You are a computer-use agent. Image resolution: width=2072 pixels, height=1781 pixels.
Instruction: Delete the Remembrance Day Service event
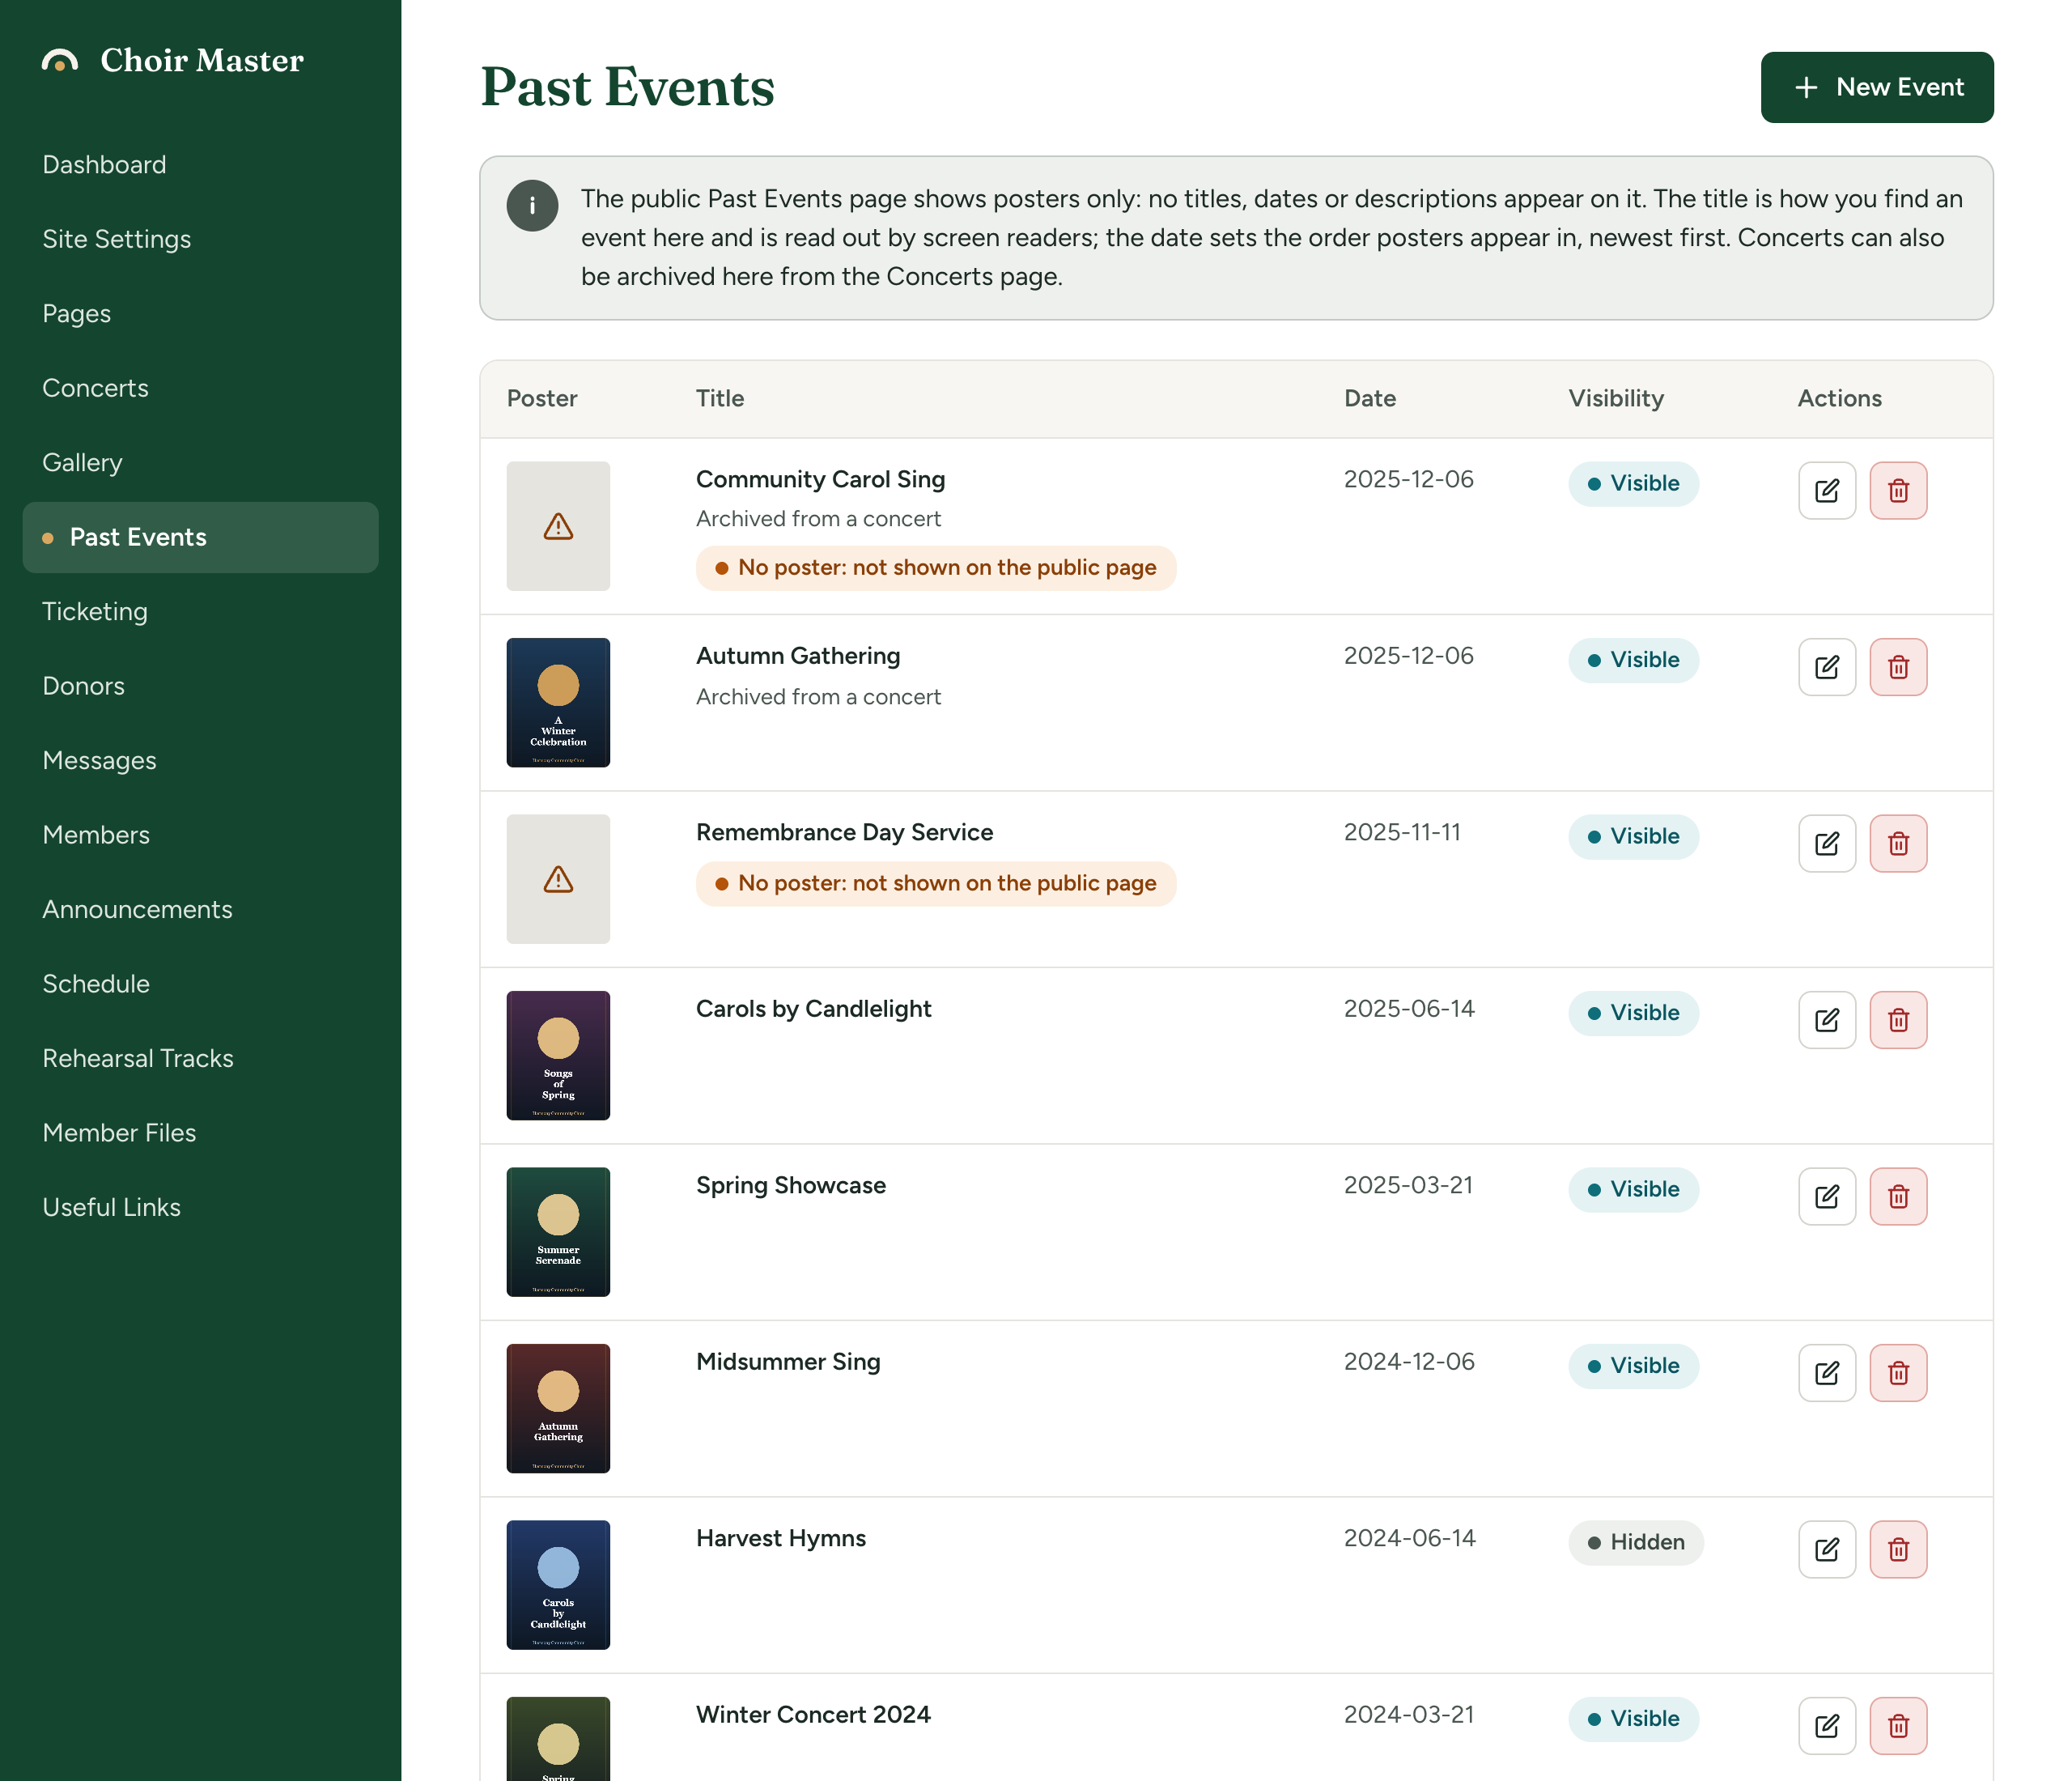(x=1898, y=843)
